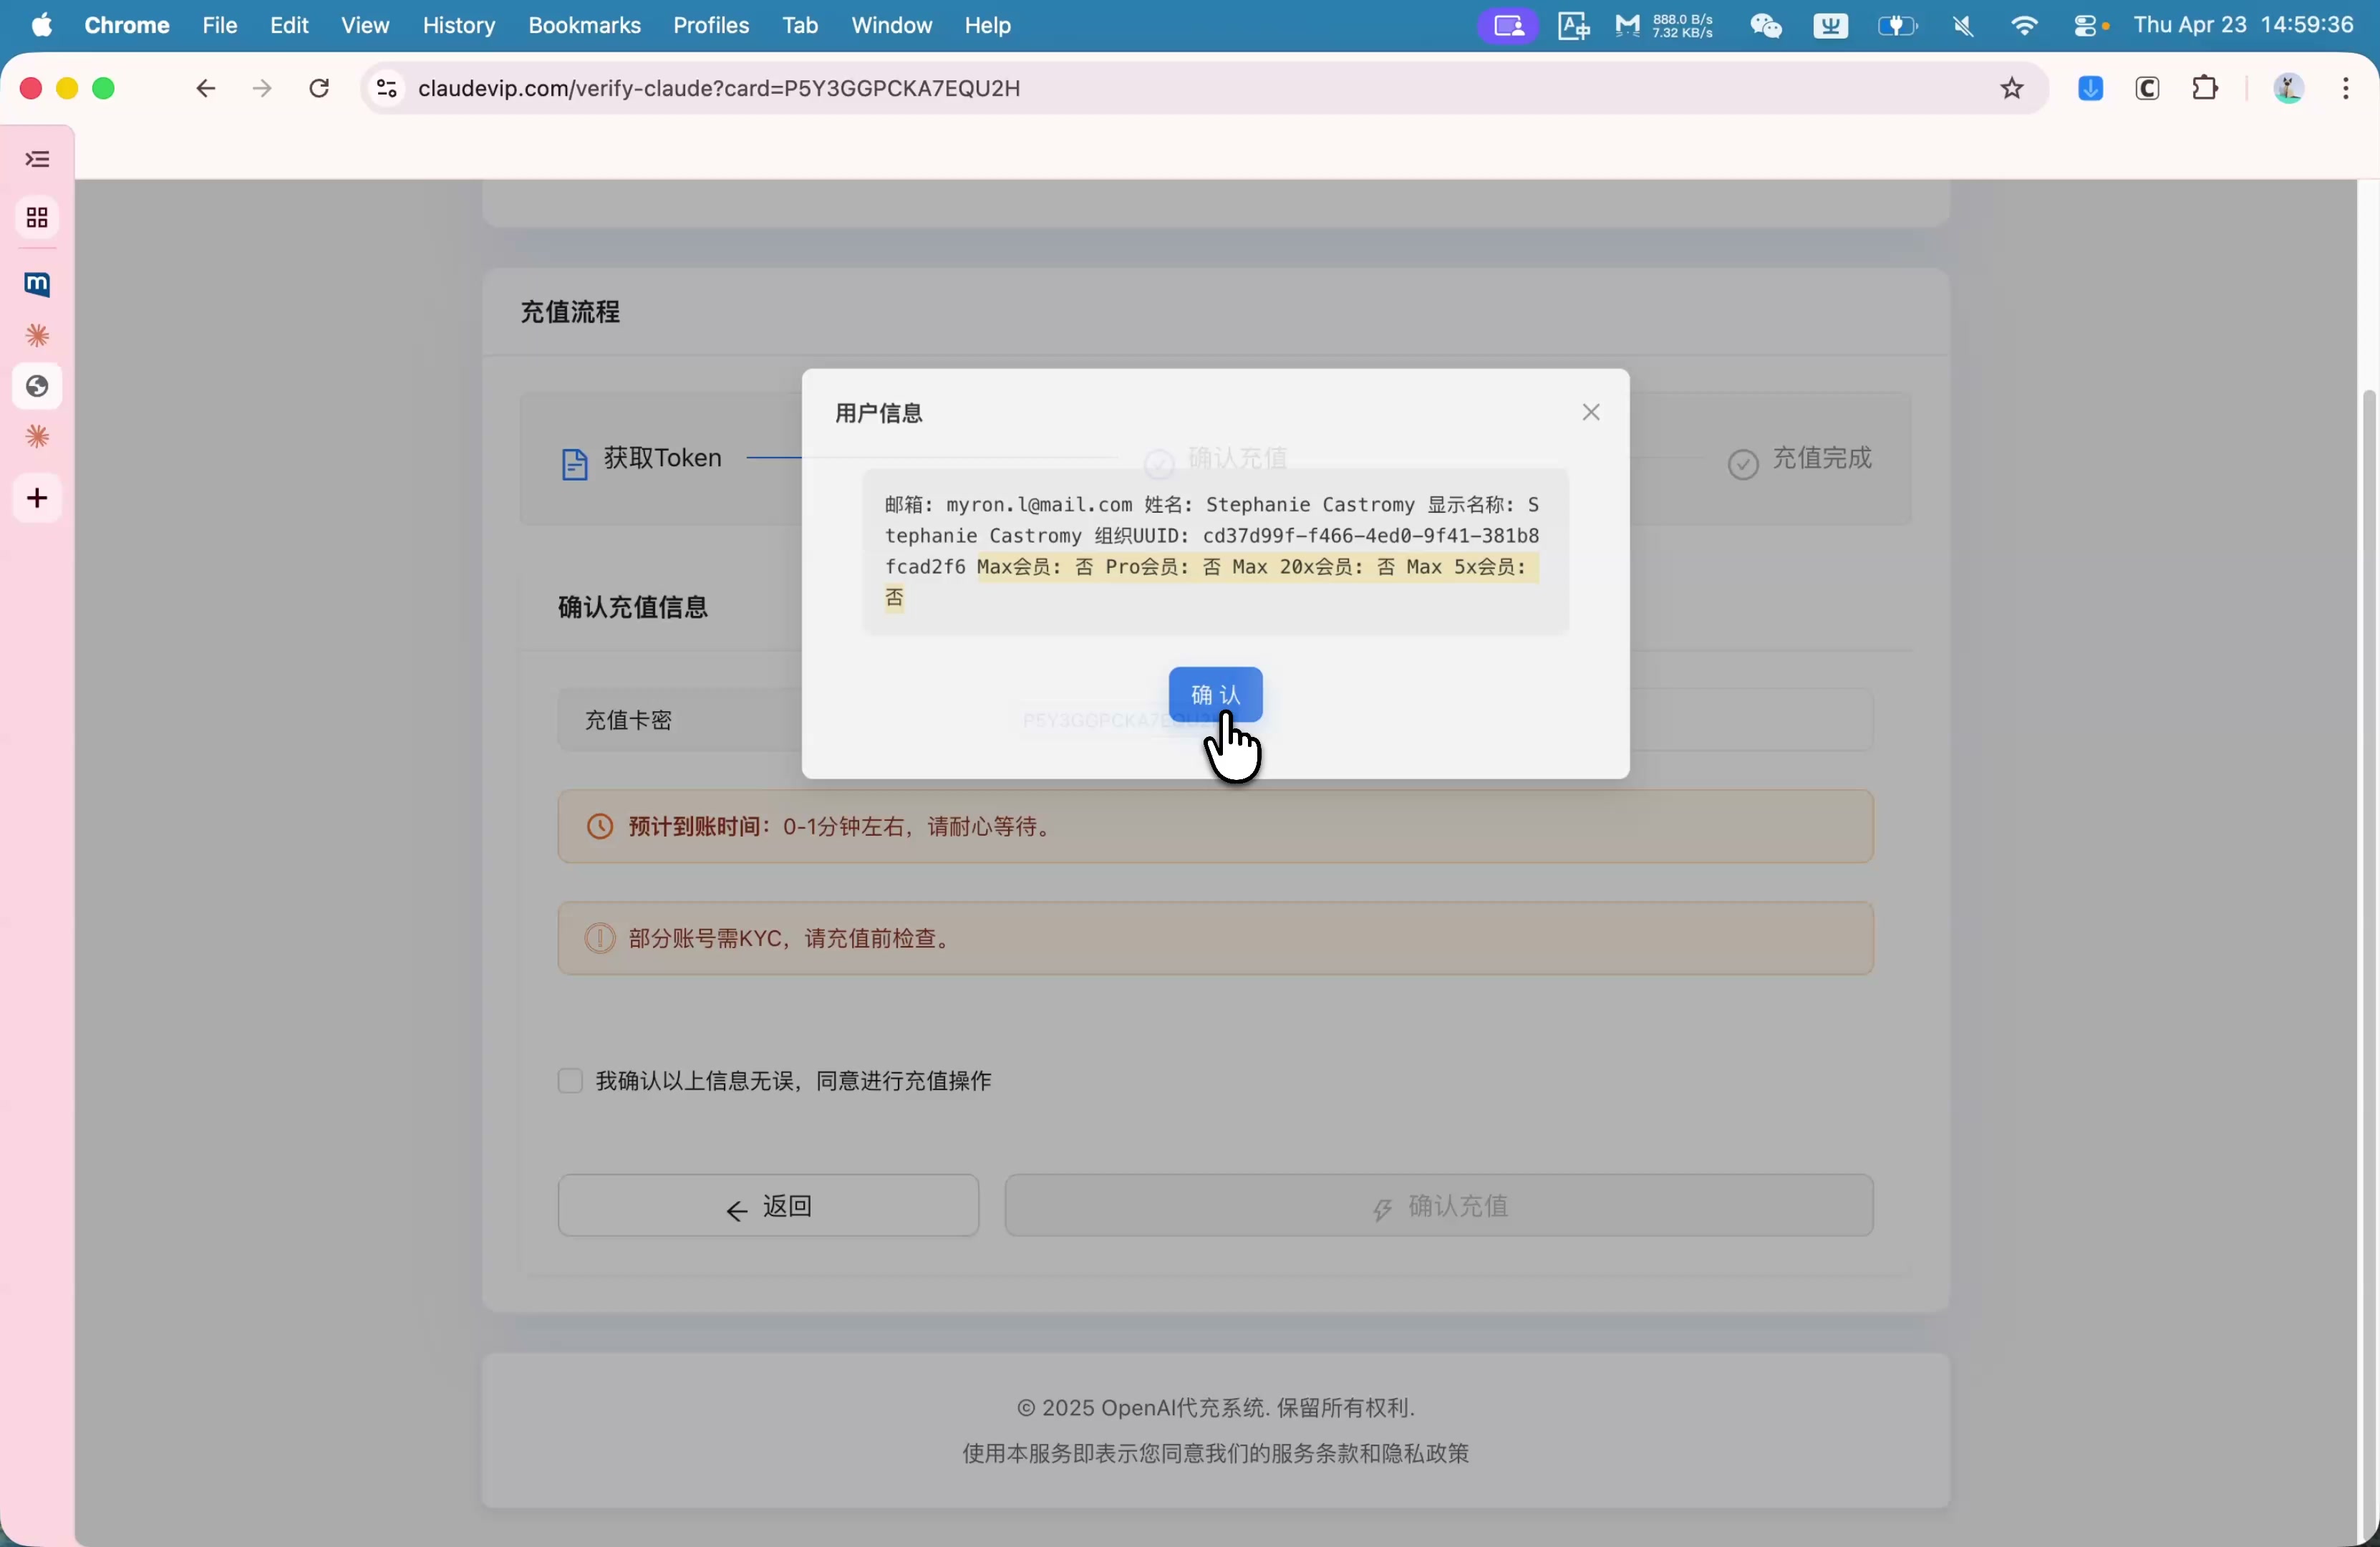Screen dimensions: 2380x1547
Task: Open the Chrome profile avatar
Action: click(x=2288, y=88)
